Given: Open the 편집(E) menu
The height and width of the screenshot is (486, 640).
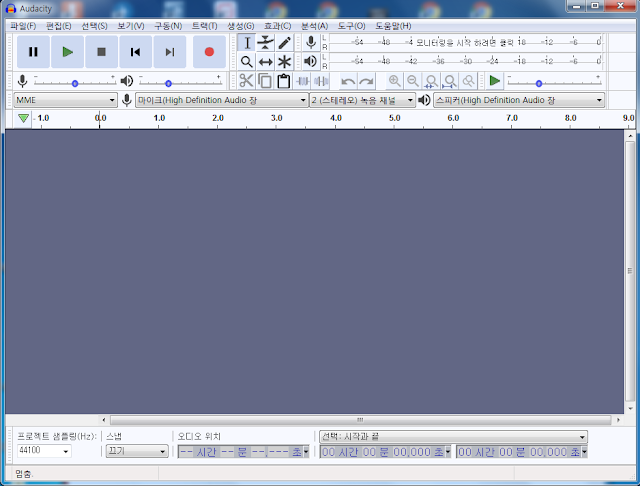Looking at the screenshot, I should pos(58,26).
